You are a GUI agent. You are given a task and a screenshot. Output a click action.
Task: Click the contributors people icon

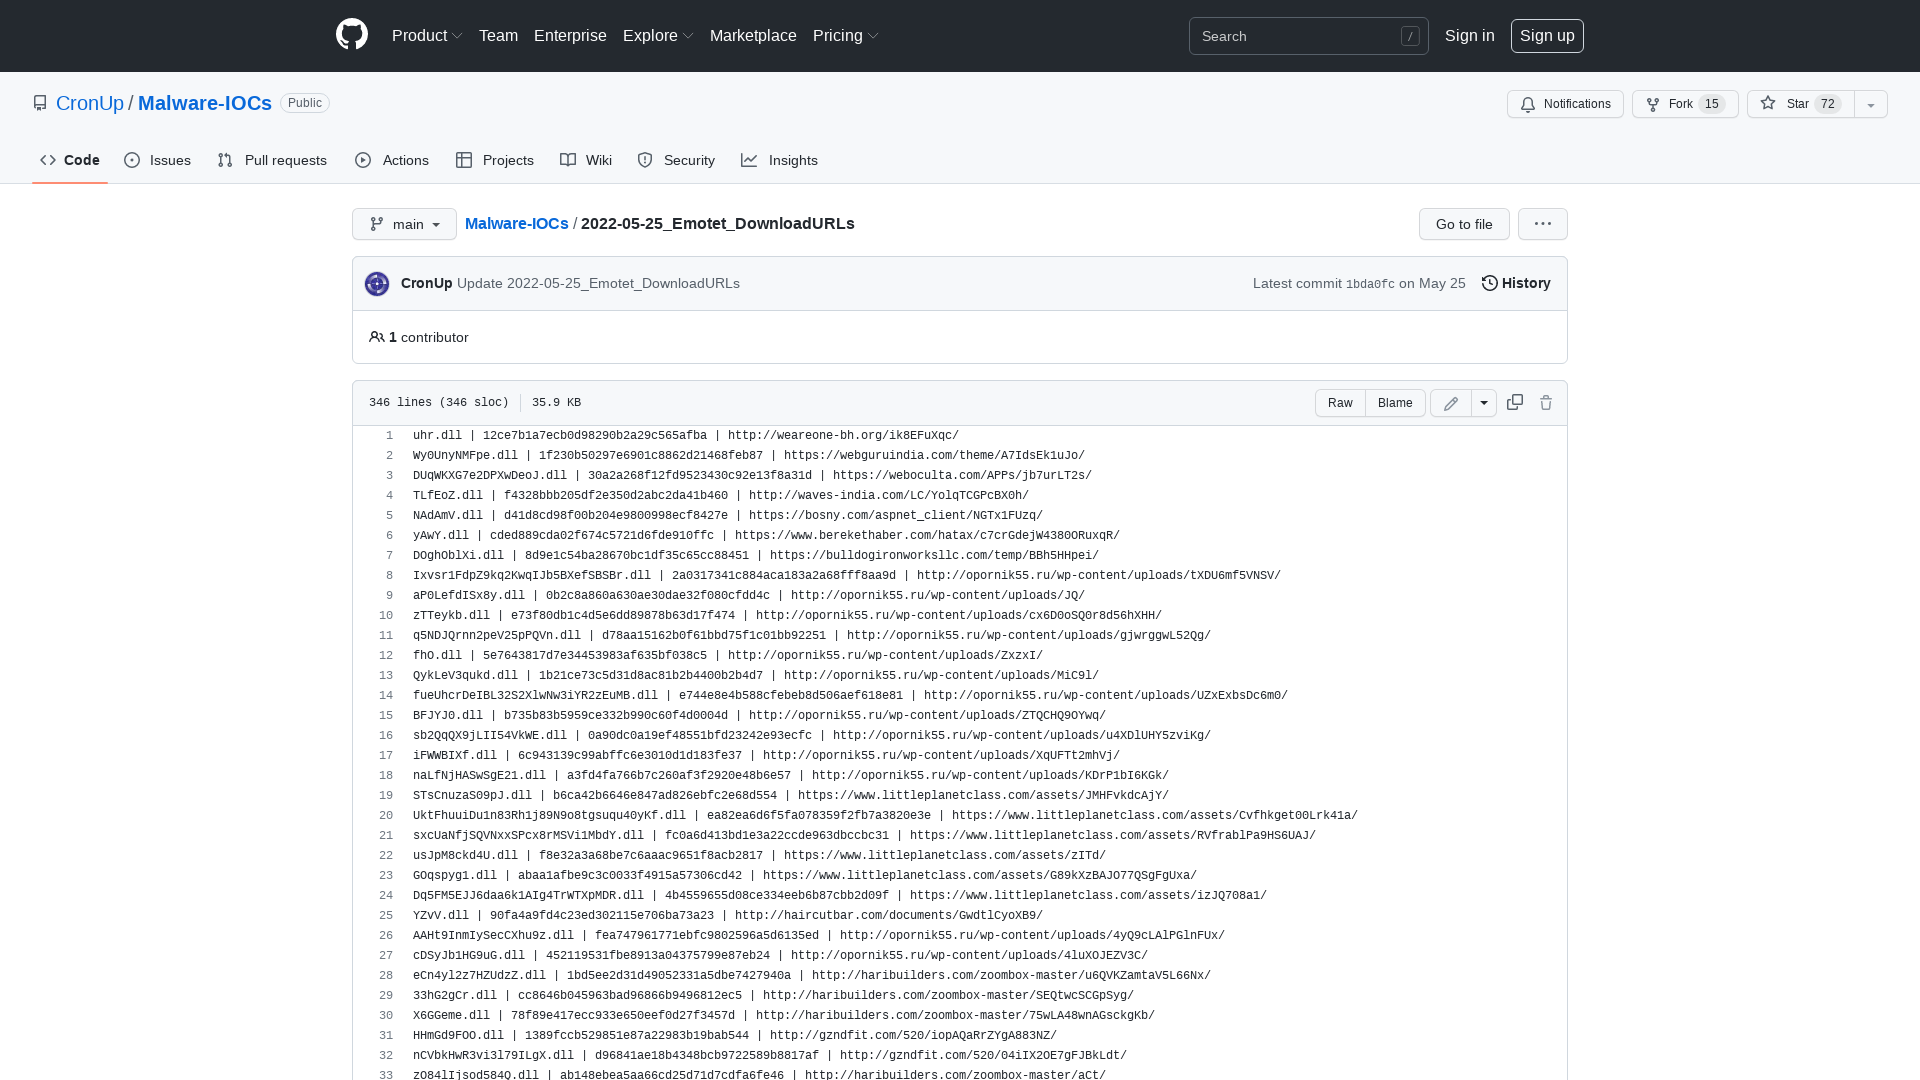(377, 337)
